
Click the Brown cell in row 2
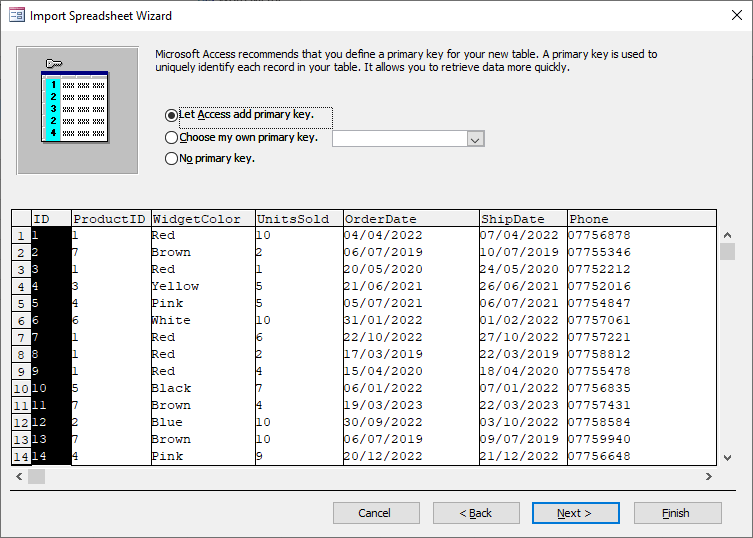pyautogui.click(x=203, y=252)
